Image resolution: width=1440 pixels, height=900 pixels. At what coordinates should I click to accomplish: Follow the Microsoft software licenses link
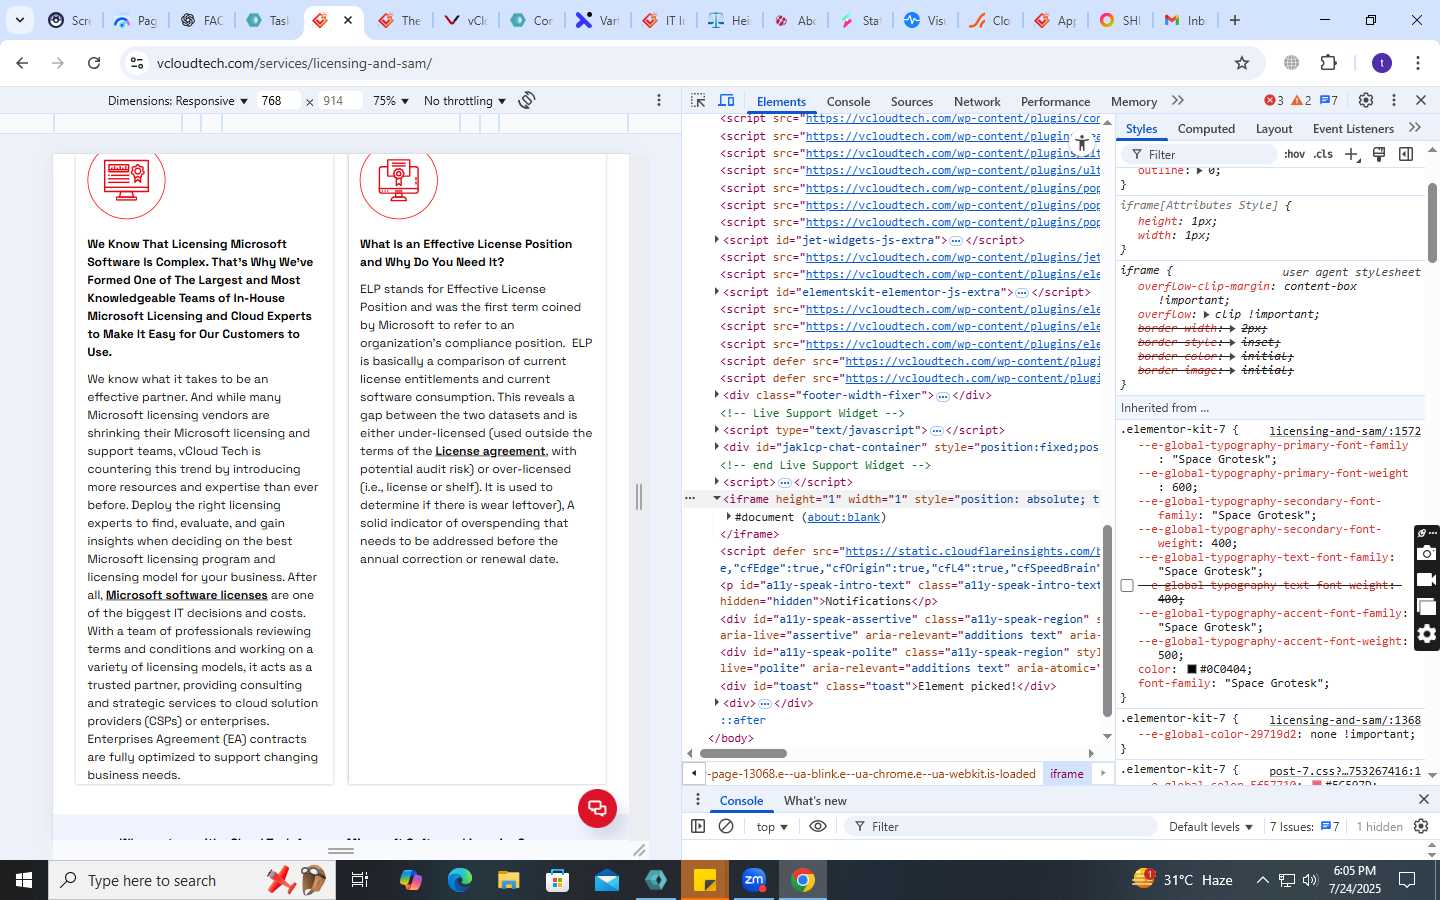coord(187,595)
